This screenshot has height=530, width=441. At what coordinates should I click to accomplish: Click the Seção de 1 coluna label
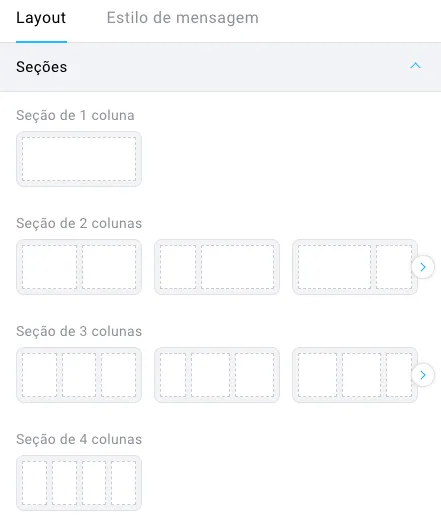click(75, 115)
